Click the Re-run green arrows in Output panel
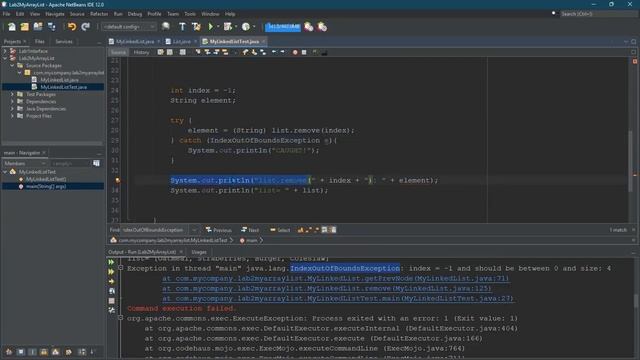Screen dimensions: 640x360 pyautogui.click(x=111, y=262)
